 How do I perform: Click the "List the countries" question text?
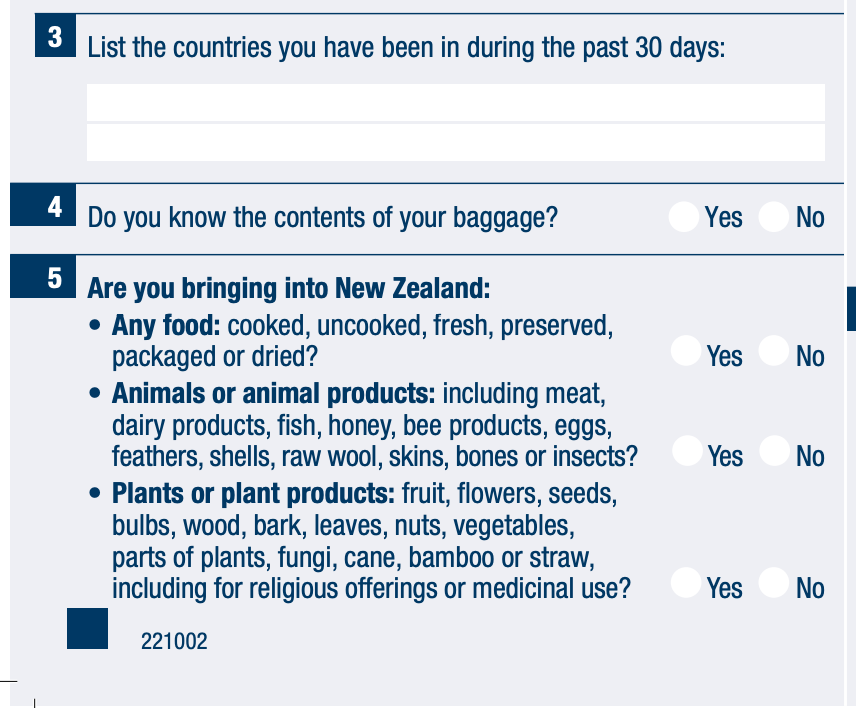coord(406,47)
